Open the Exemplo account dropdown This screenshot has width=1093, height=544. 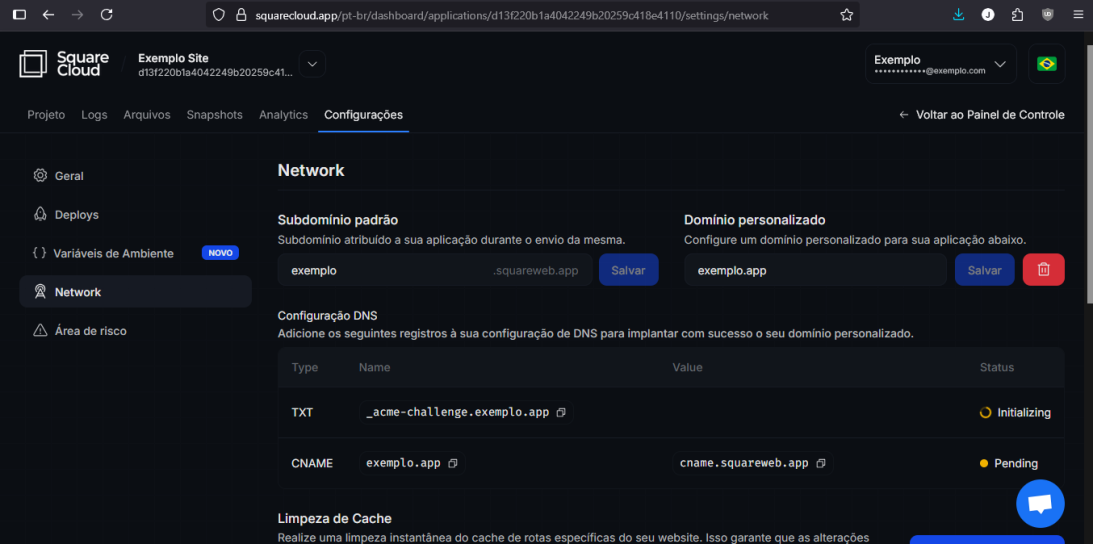pyautogui.click(x=941, y=64)
